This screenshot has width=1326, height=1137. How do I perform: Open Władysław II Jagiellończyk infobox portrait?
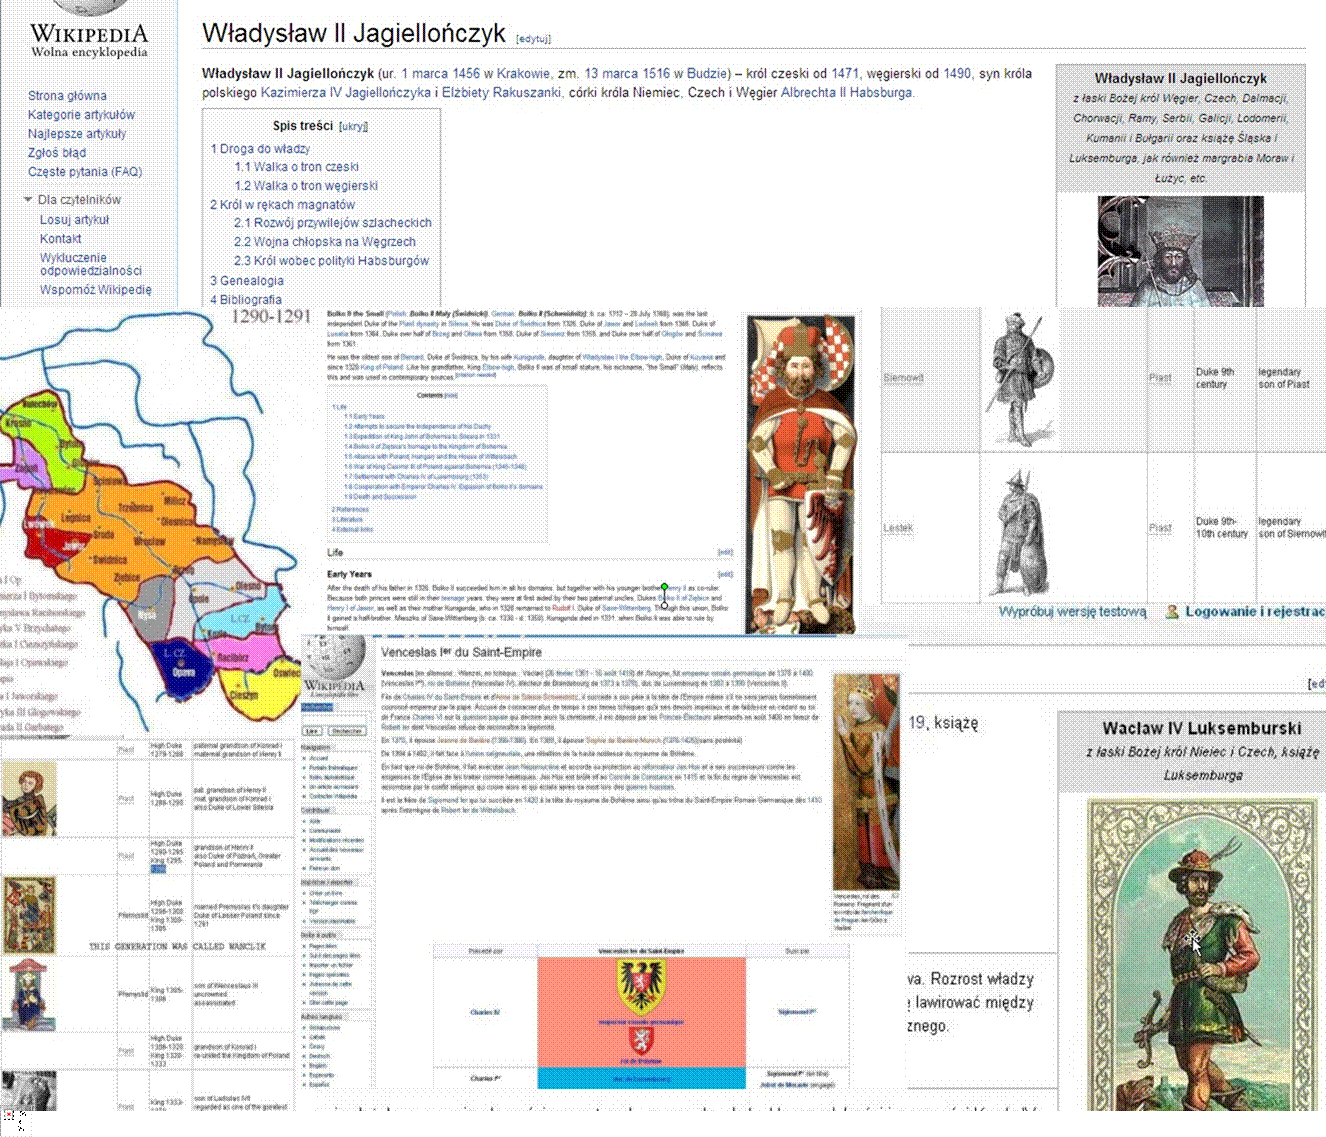point(1180,251)
